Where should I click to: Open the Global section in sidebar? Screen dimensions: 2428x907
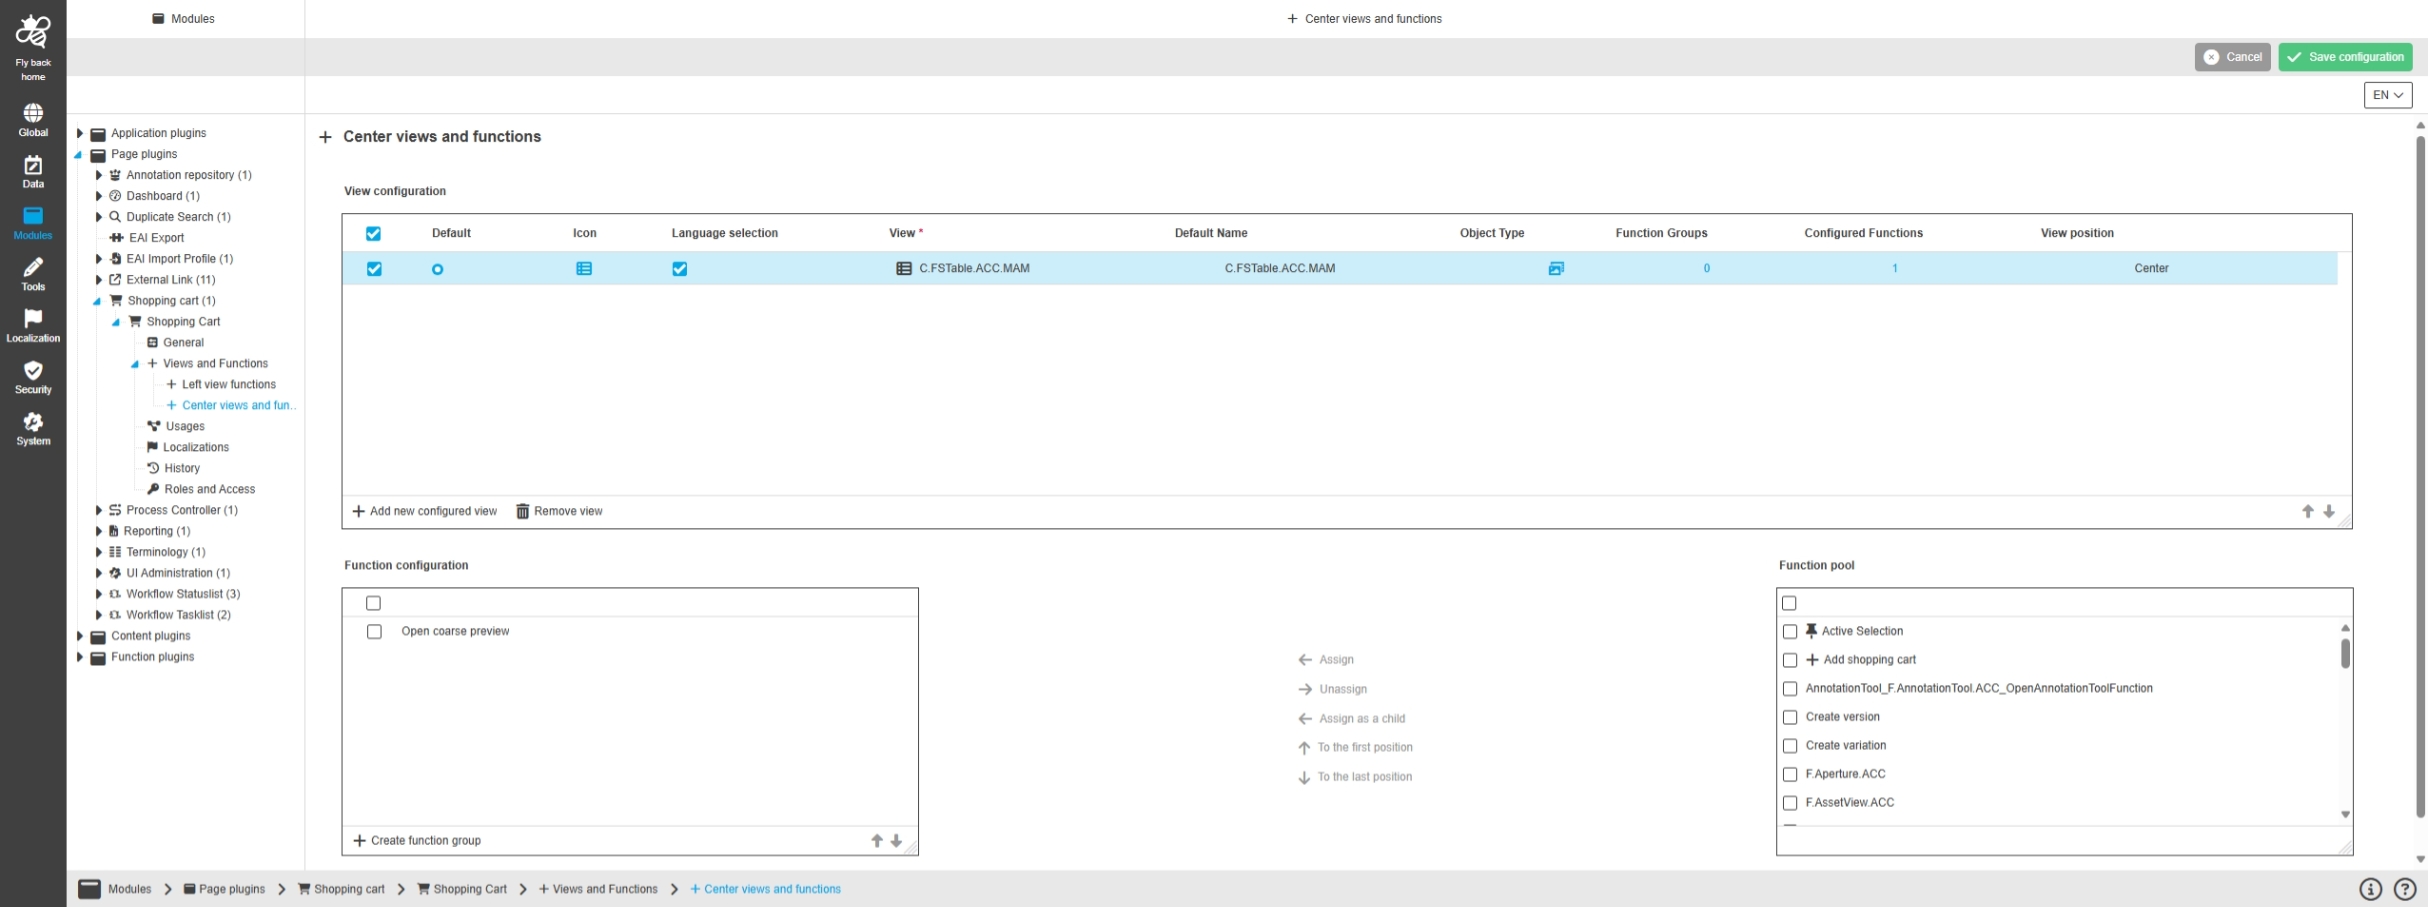pyautogui.click(x=33, y=119)
